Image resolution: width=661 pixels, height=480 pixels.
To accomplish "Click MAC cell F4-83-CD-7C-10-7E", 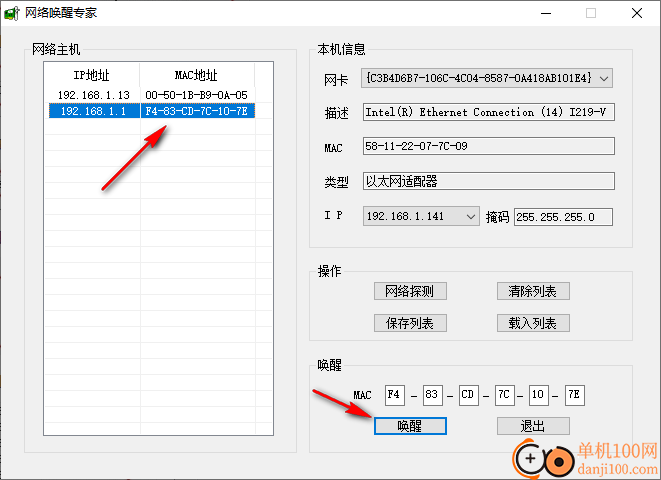I will (196, 111).
